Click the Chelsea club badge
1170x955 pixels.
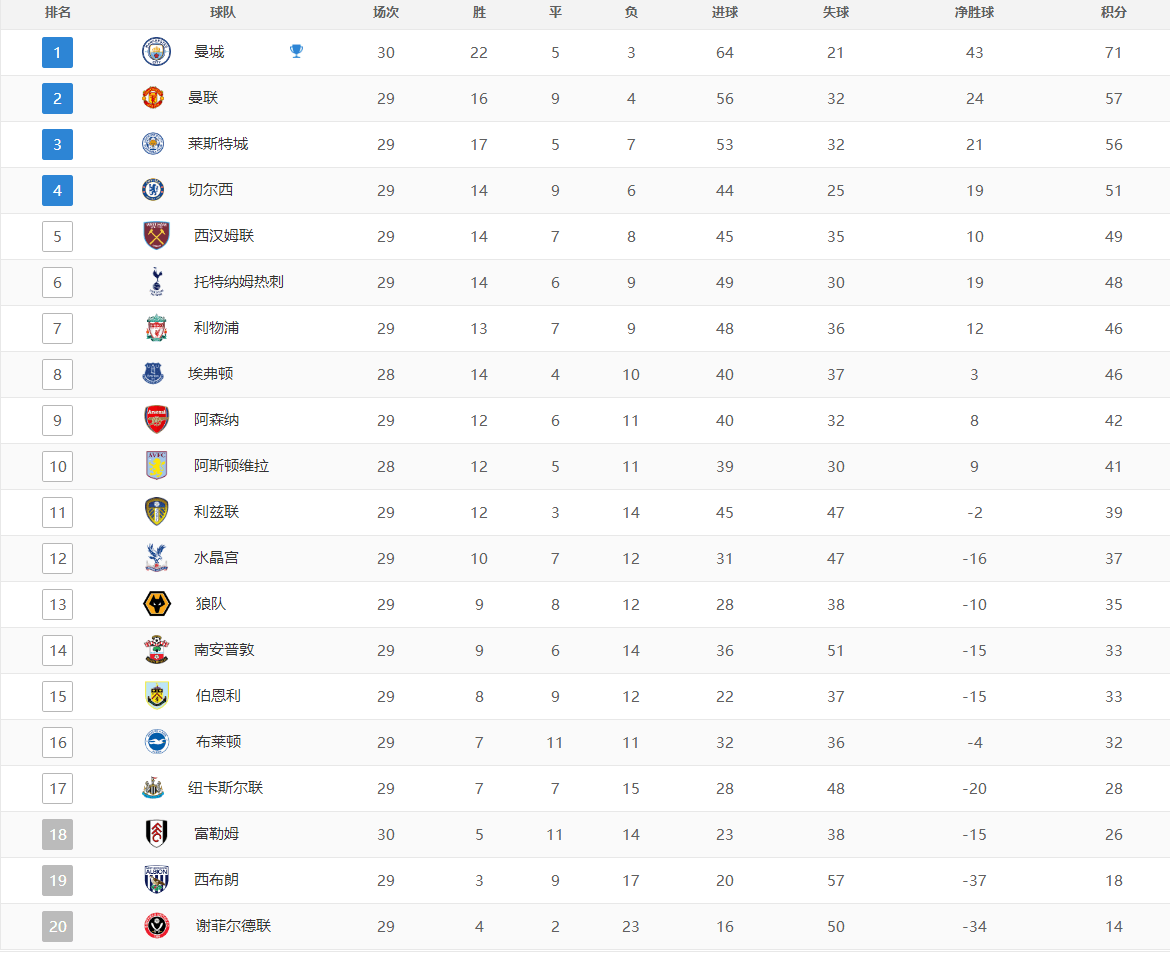pos(153,190)
